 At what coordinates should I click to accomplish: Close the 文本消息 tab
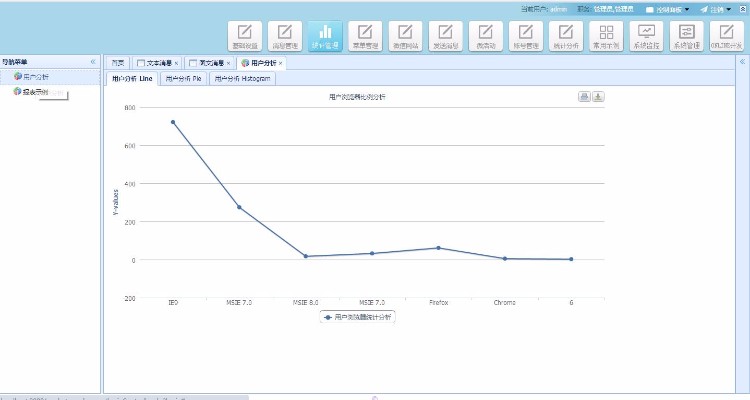coord(176,63)
